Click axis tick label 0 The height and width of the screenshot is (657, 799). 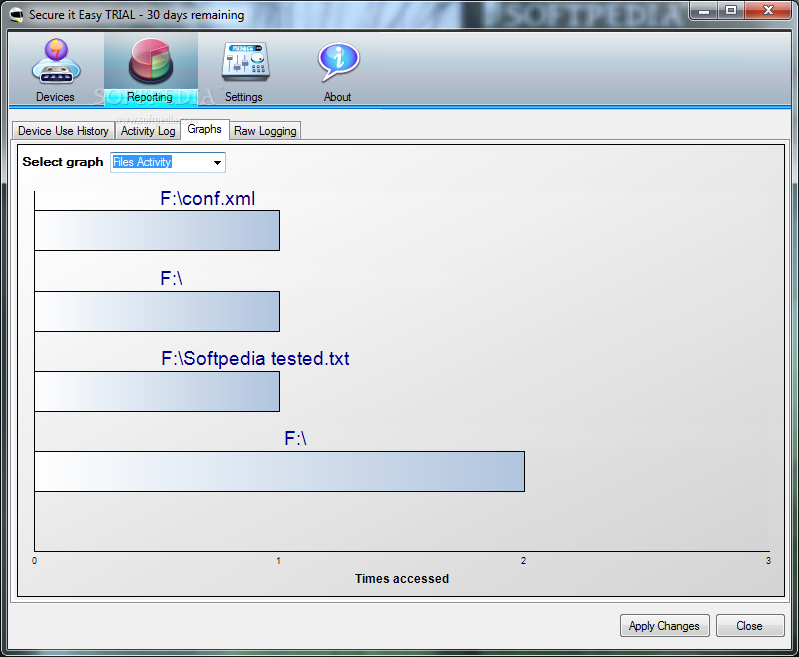(35, 561)
